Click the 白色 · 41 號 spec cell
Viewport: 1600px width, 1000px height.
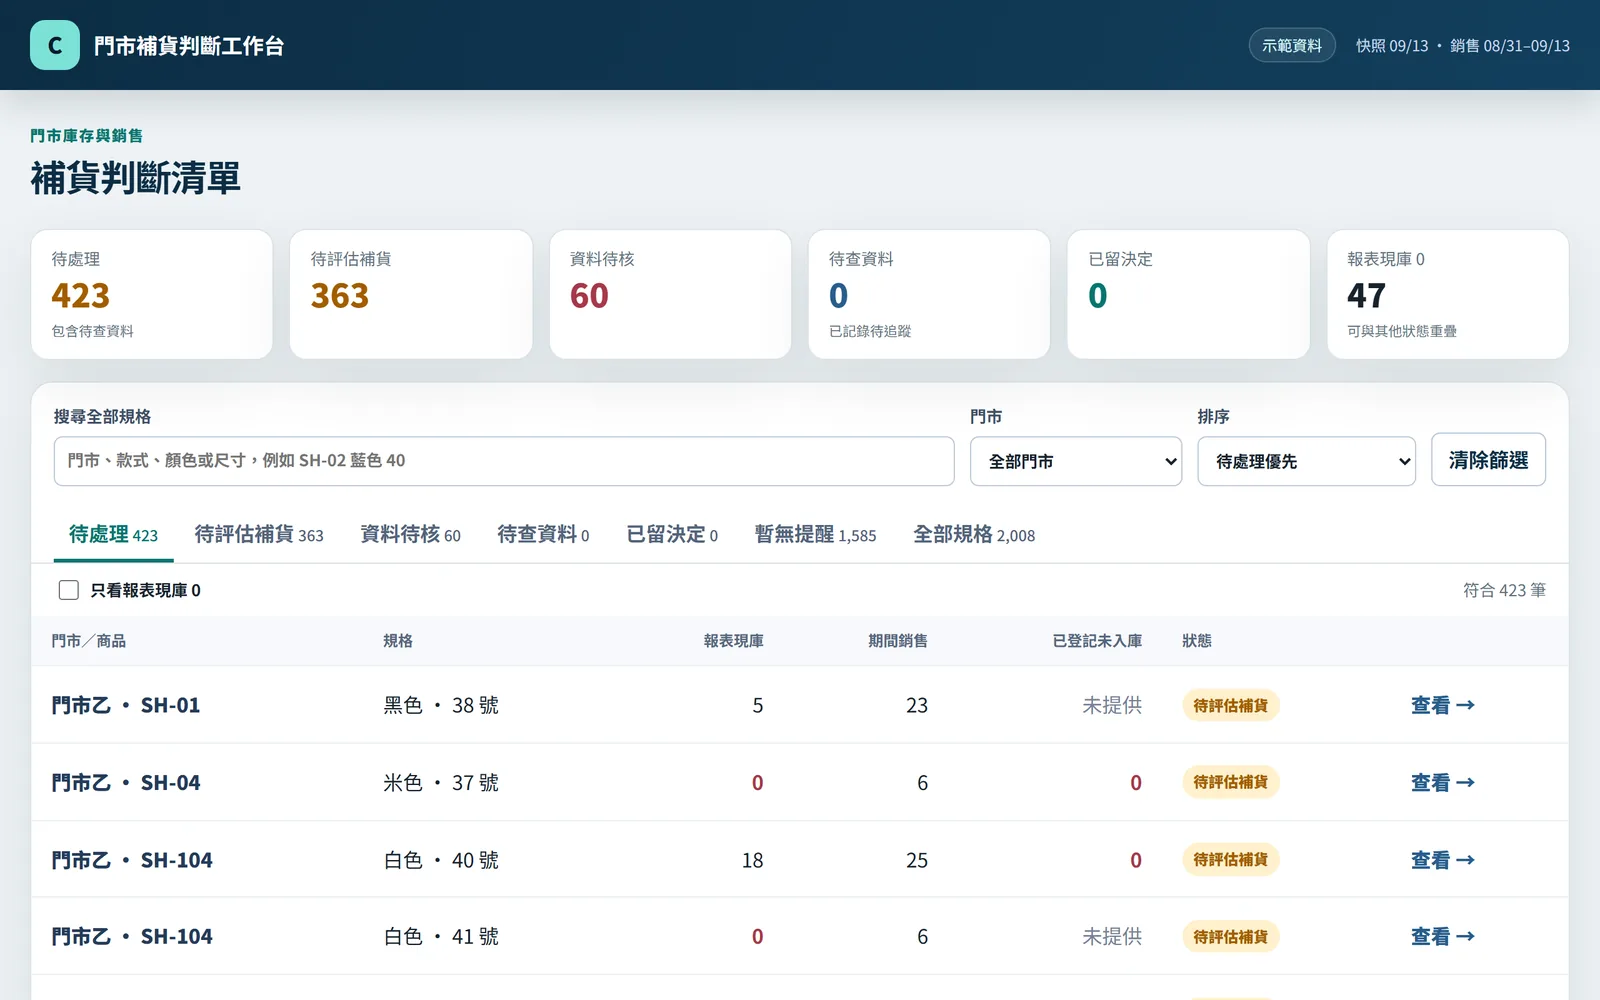click(441, 937)
